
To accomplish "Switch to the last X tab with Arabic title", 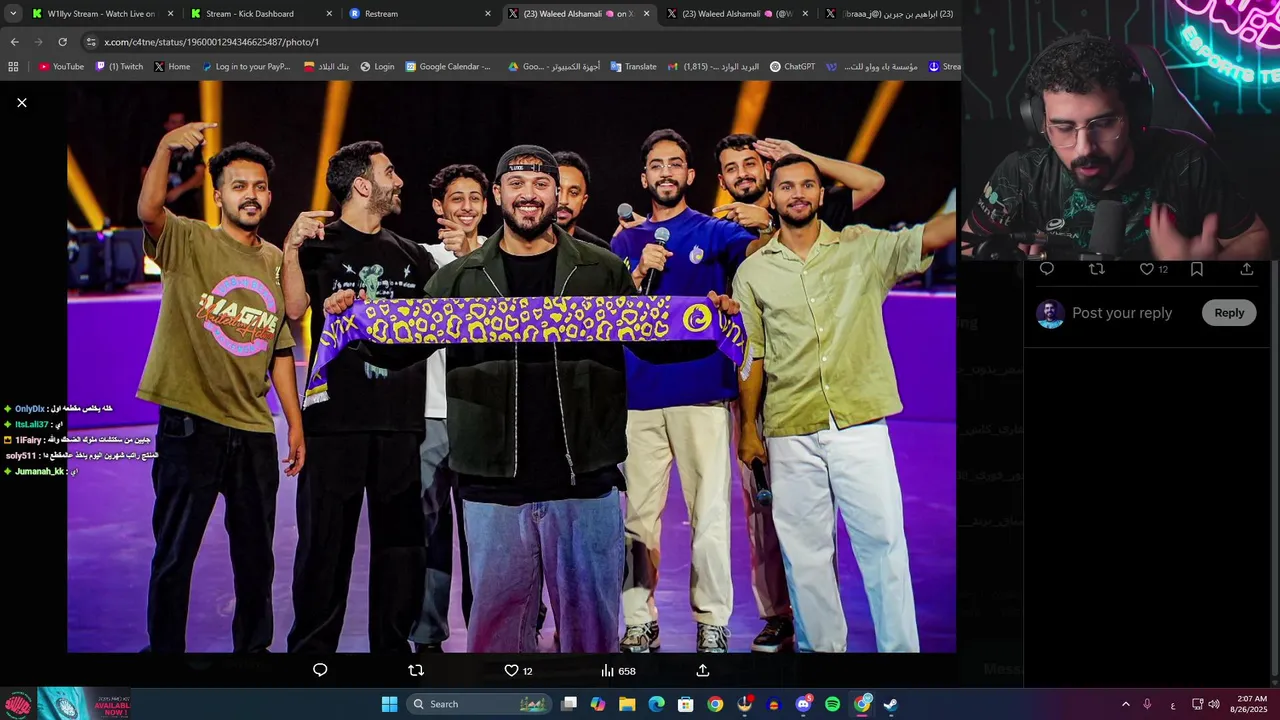I will [x=890, y=14].
